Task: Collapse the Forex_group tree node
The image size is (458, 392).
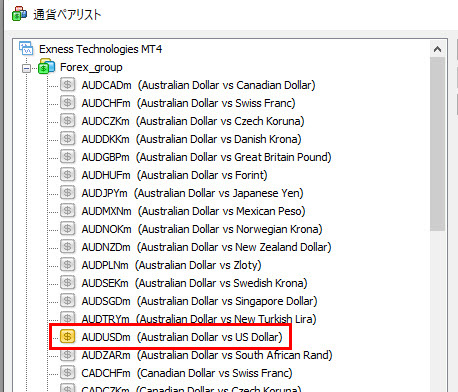Action: (x=26, y=68)
